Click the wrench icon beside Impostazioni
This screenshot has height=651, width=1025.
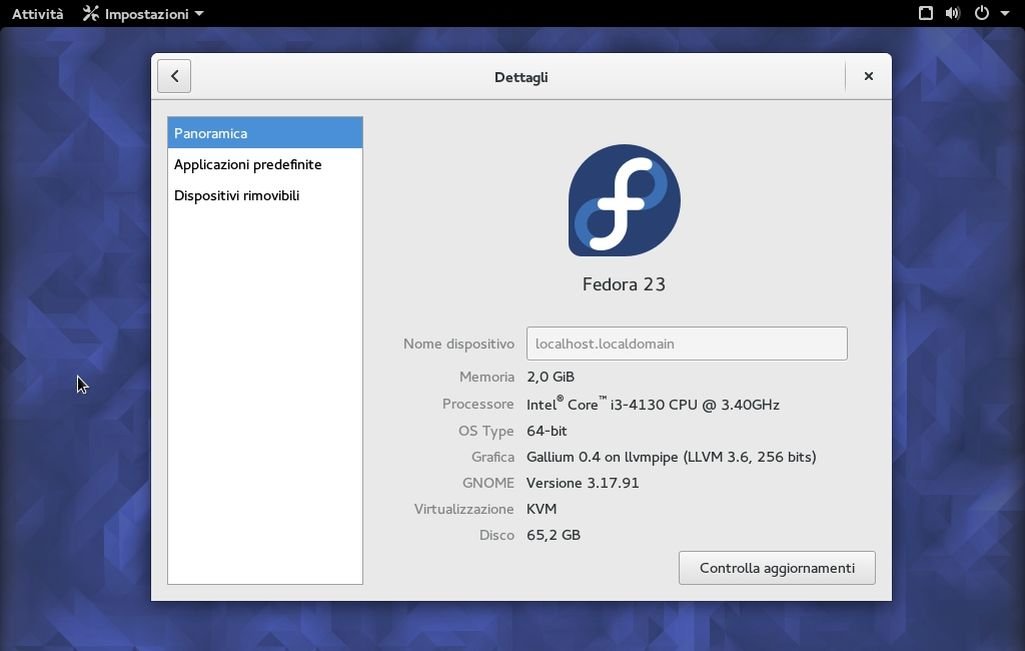(x=91, y=14)
